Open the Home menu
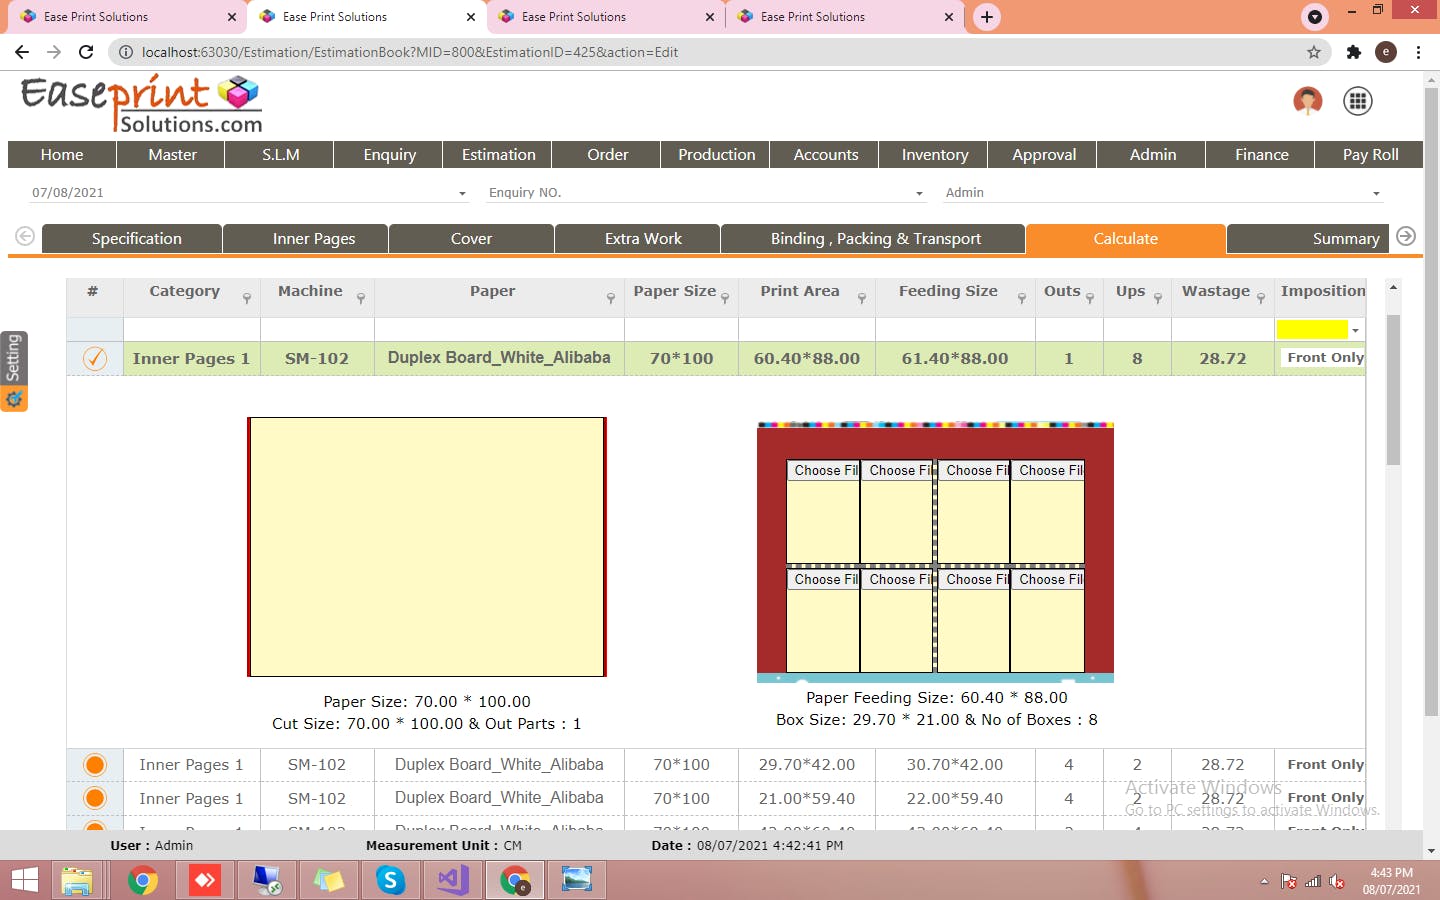 point(62,155)
